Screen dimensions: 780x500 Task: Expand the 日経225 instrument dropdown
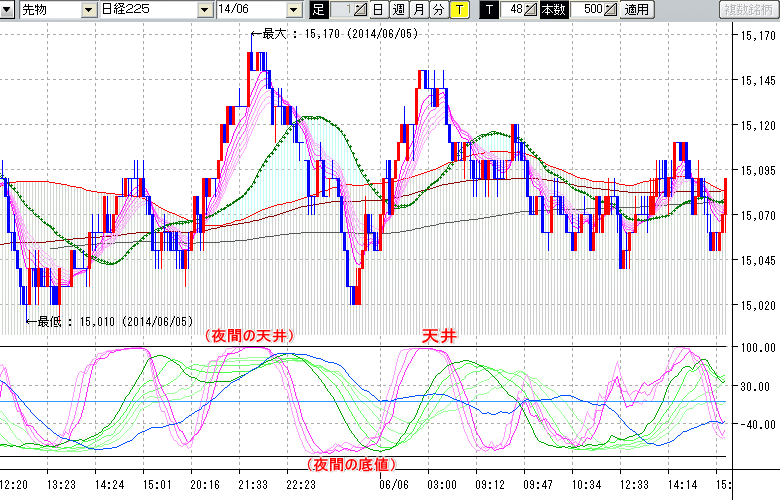coord(206,10)
